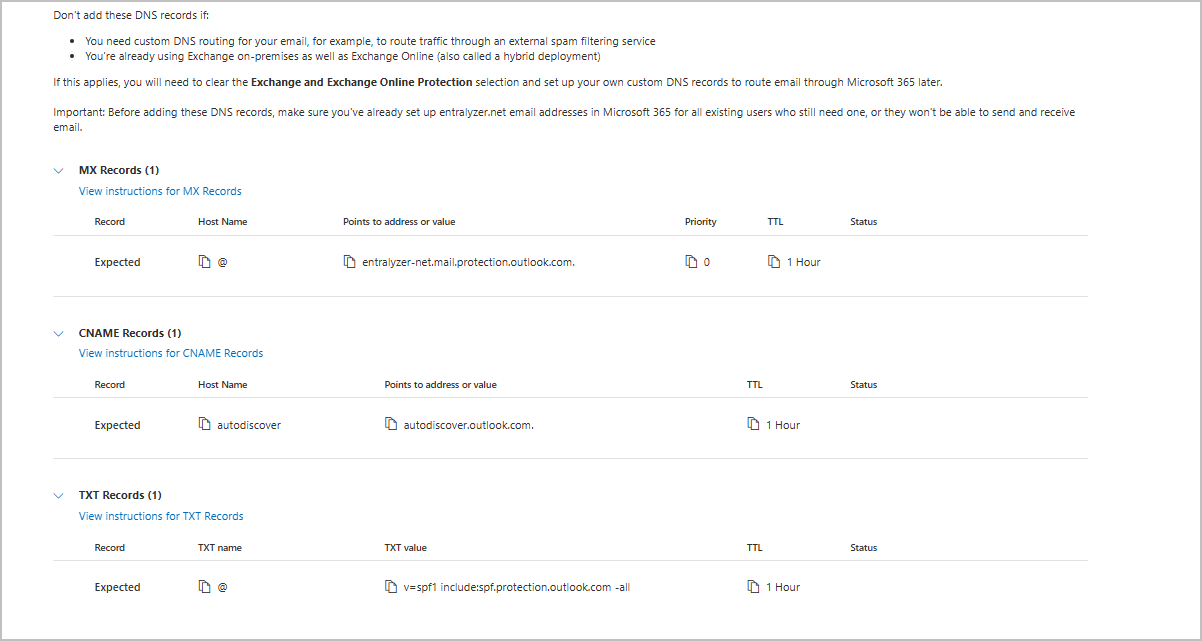Select the autodiscover CNAME record row
Viewport: 1202px width, 641px height.
coord(117,424)
